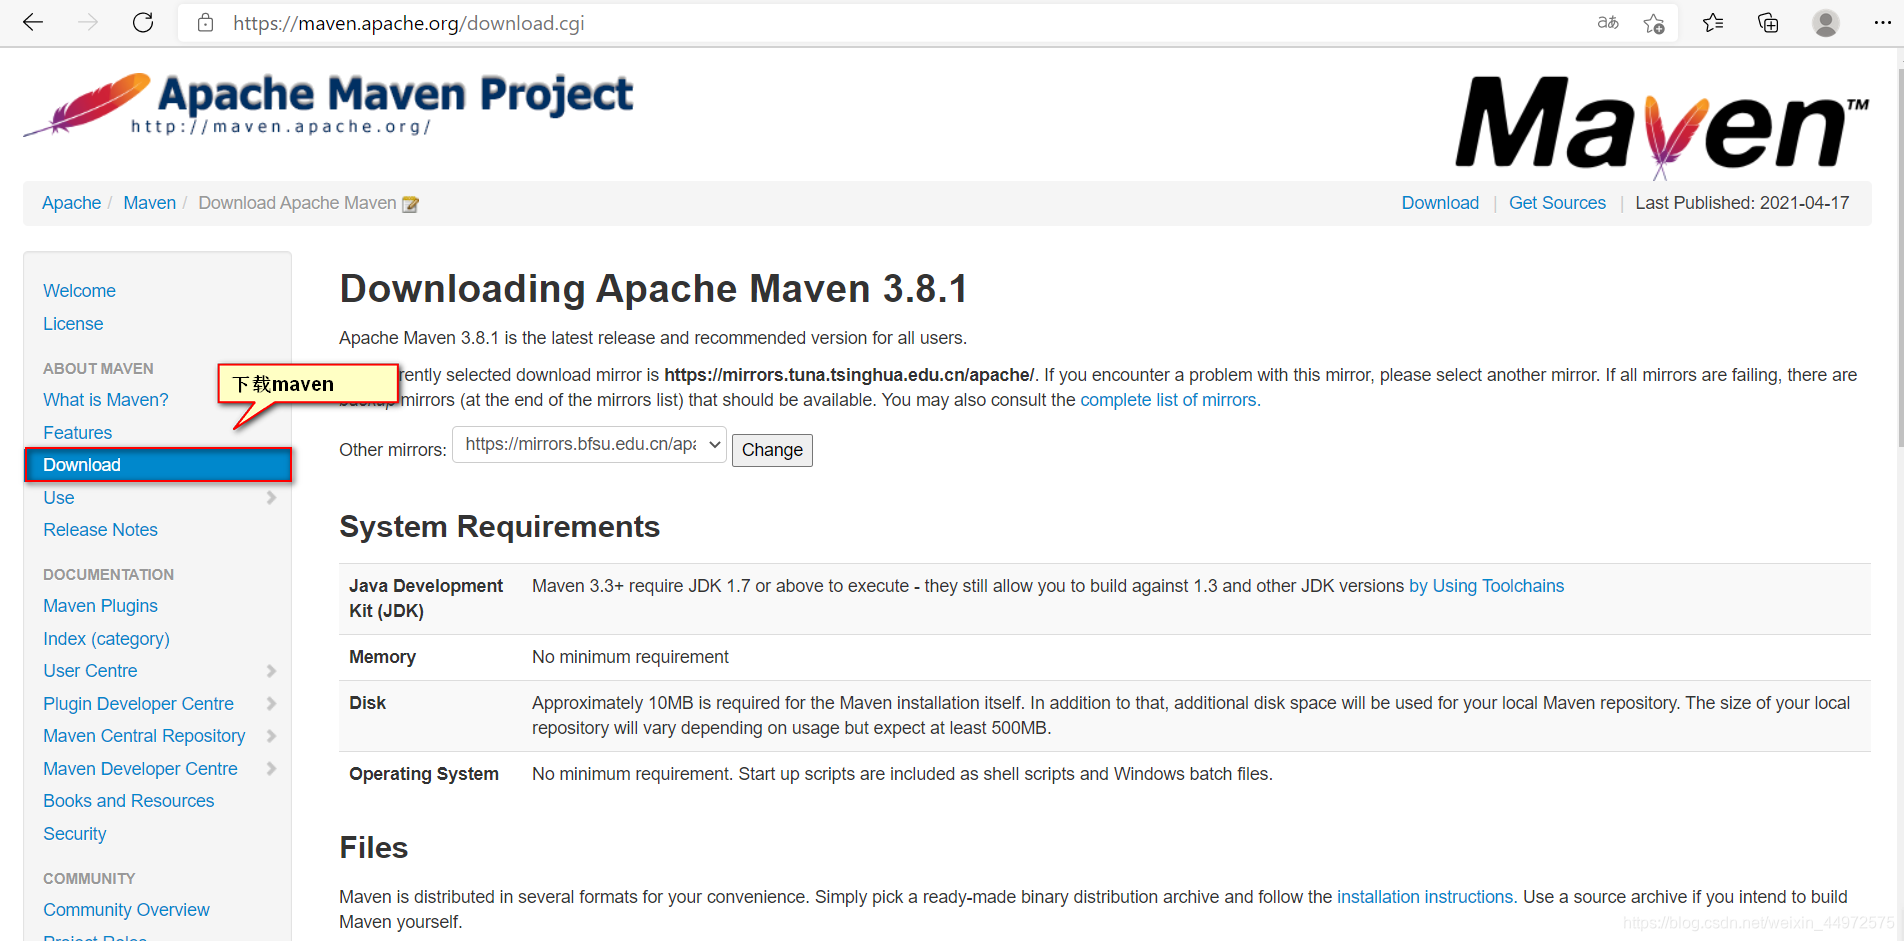Open Plugin Developer Centre sidebar link
The image size is (1904, 941).
[x=138, y=704]
